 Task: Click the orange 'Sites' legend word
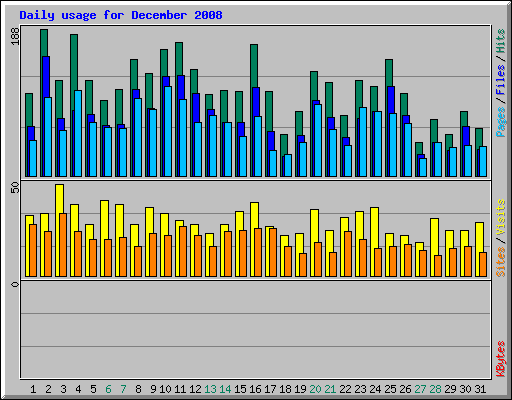pyautogui.click(x=500, y=262)
